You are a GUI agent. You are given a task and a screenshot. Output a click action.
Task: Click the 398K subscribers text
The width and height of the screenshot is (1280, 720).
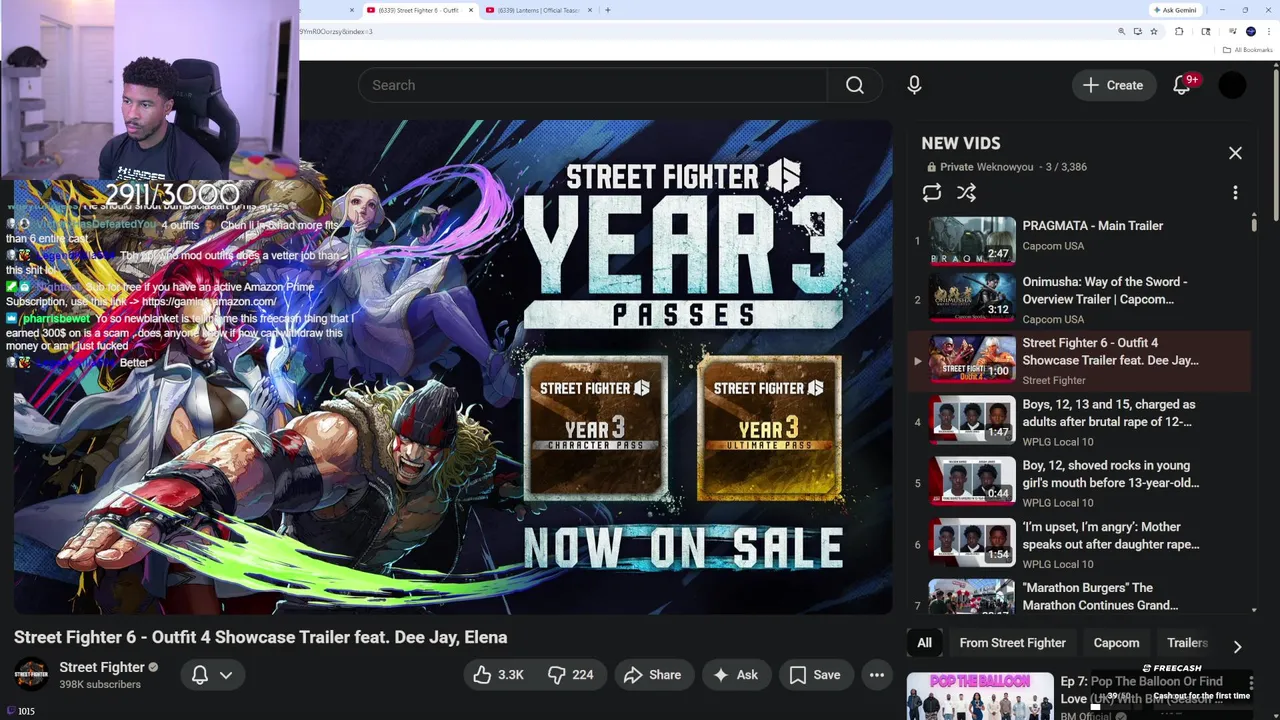click(100, 685)
